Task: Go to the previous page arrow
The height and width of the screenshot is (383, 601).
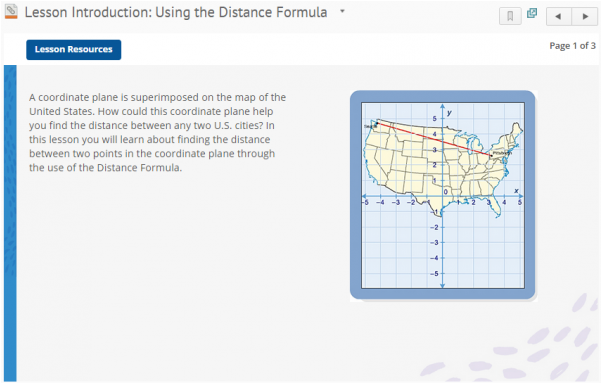Action: point(558,16)
